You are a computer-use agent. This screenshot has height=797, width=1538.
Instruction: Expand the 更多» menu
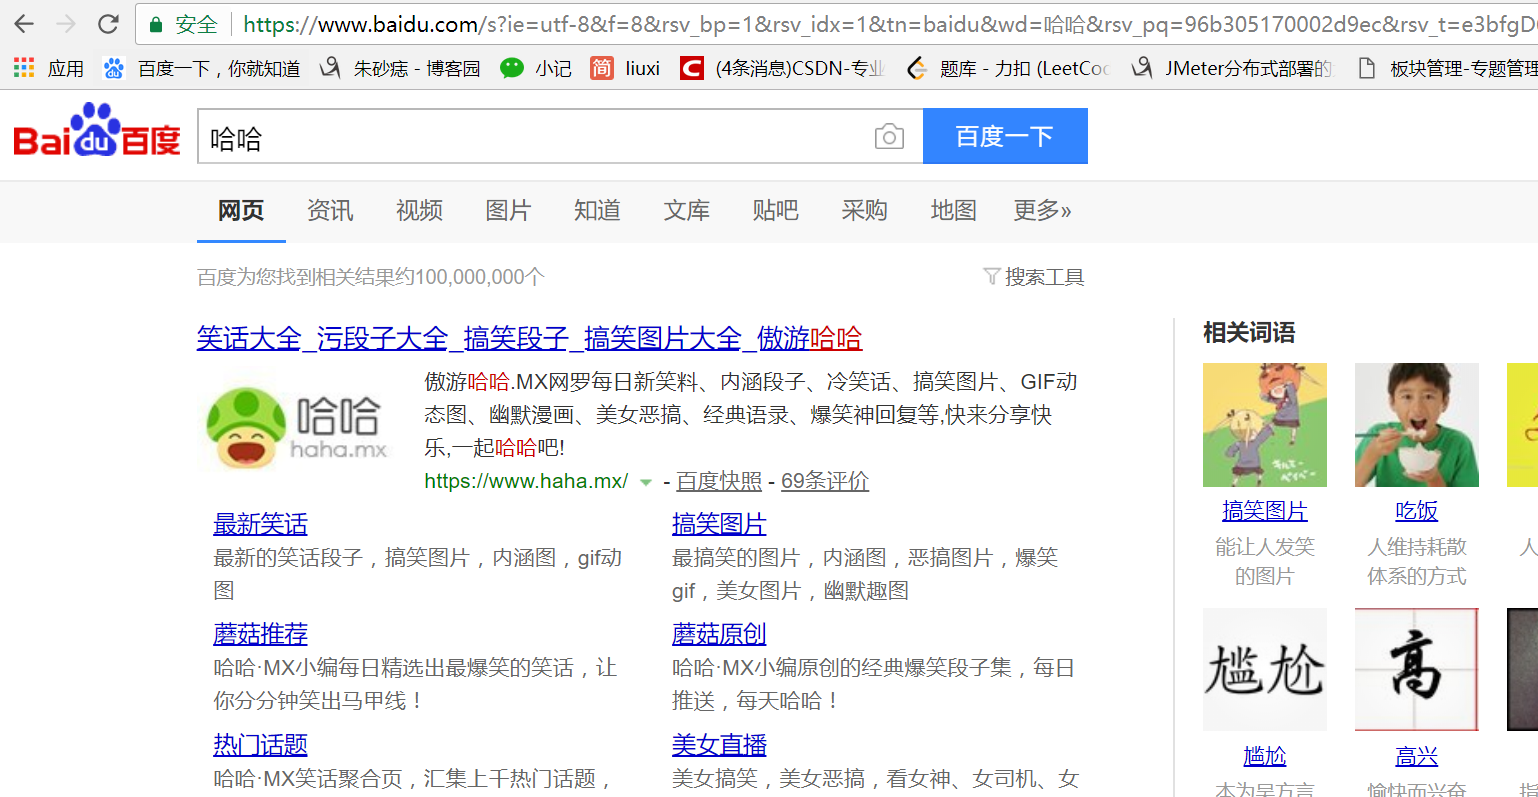1043,210
